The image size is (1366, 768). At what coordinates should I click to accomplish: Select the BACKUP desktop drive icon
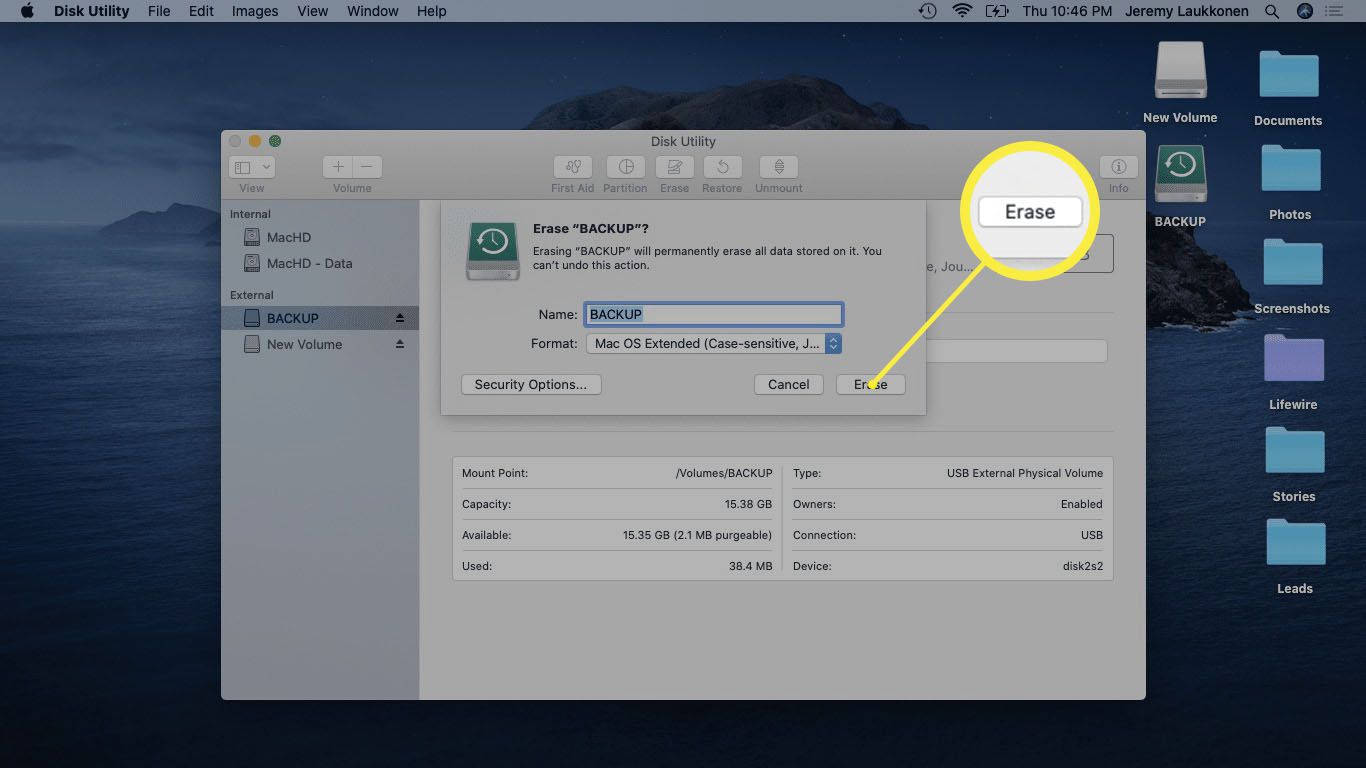point(1180,174)
